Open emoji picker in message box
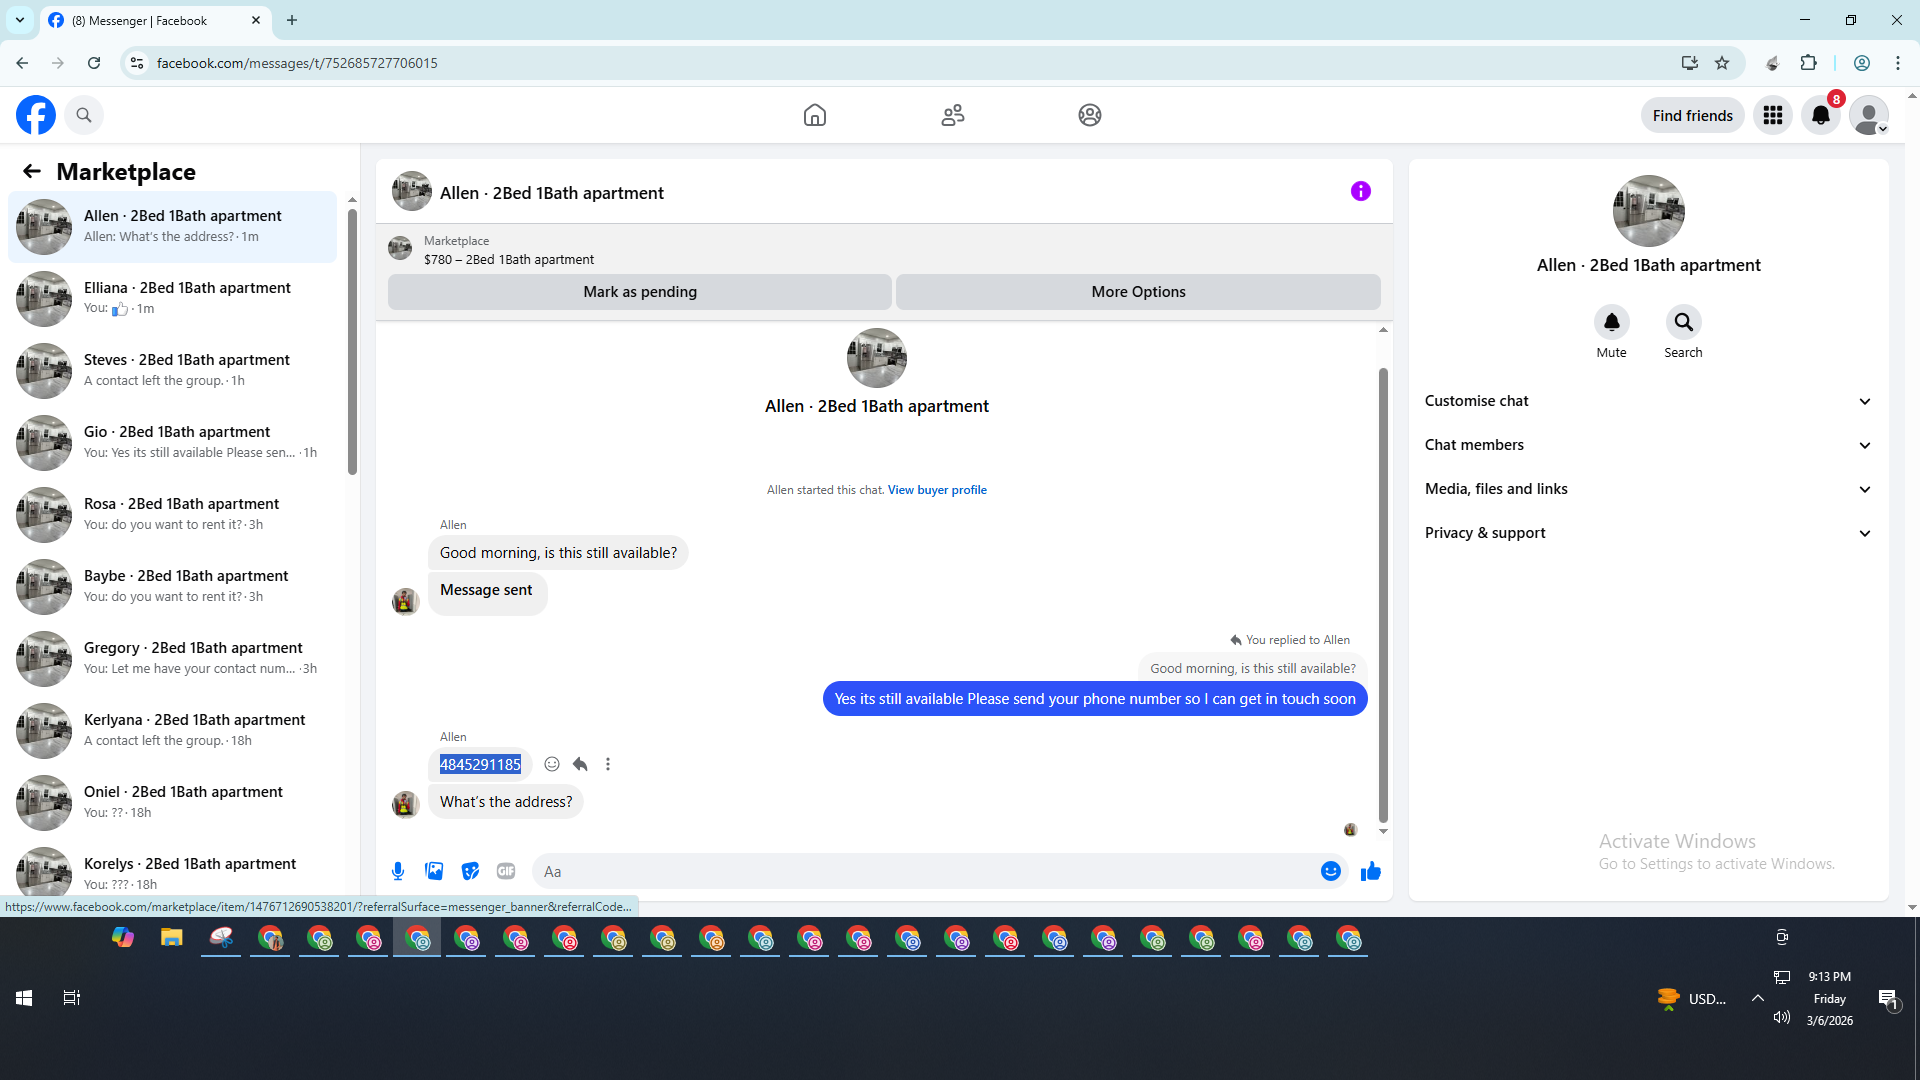The height and width of the screenshot is (1080, 1920). (x=1330, y=871)
